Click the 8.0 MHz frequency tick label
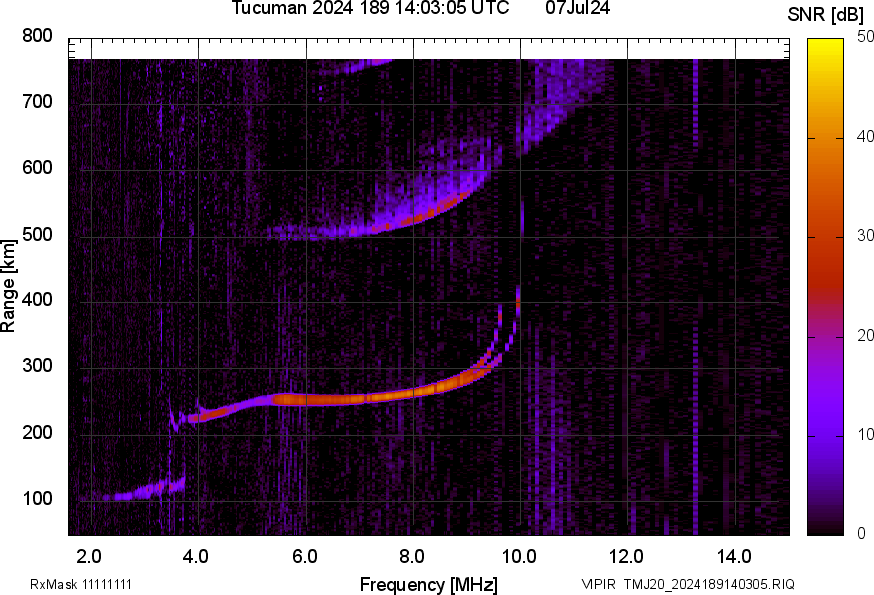This screenshot has width=874, height=595. tap(411, 557)
